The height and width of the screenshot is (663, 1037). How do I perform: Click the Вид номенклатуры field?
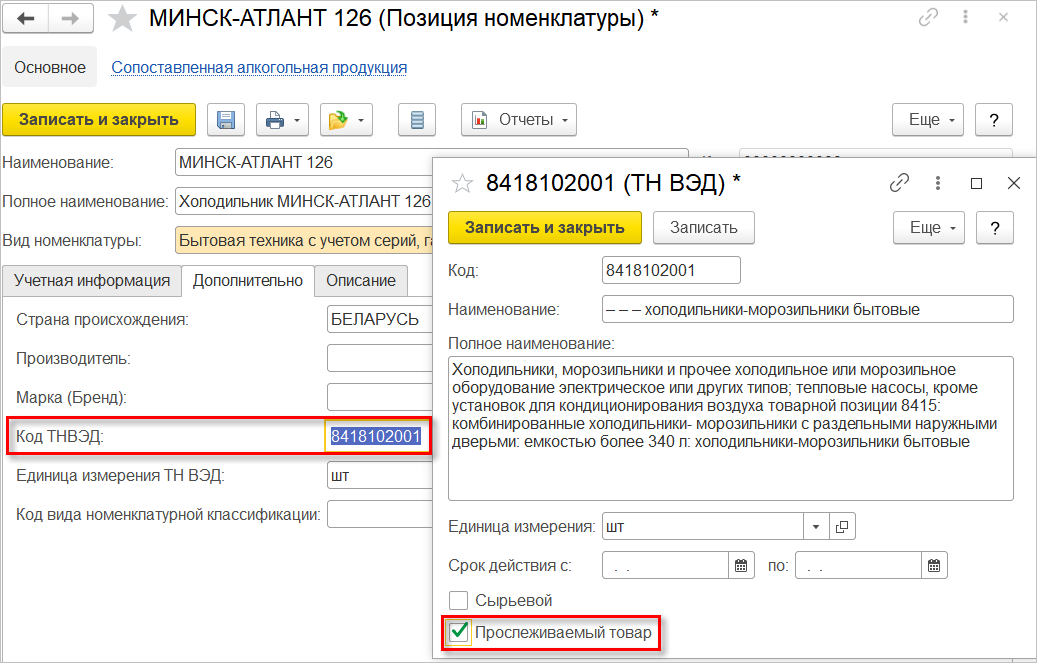[304, 240]
